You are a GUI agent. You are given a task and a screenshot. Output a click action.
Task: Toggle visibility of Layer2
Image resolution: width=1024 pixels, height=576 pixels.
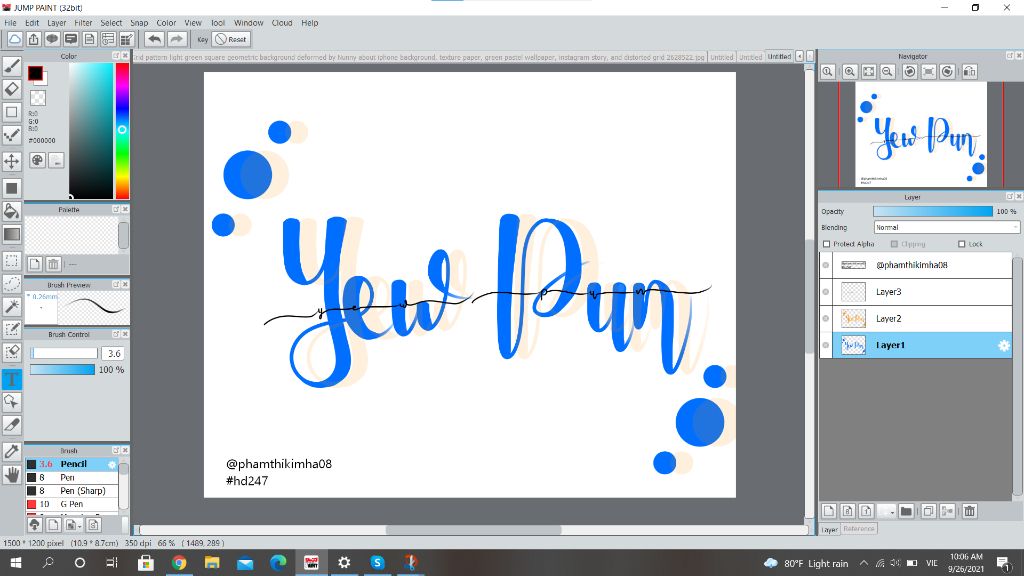[826, 319]
